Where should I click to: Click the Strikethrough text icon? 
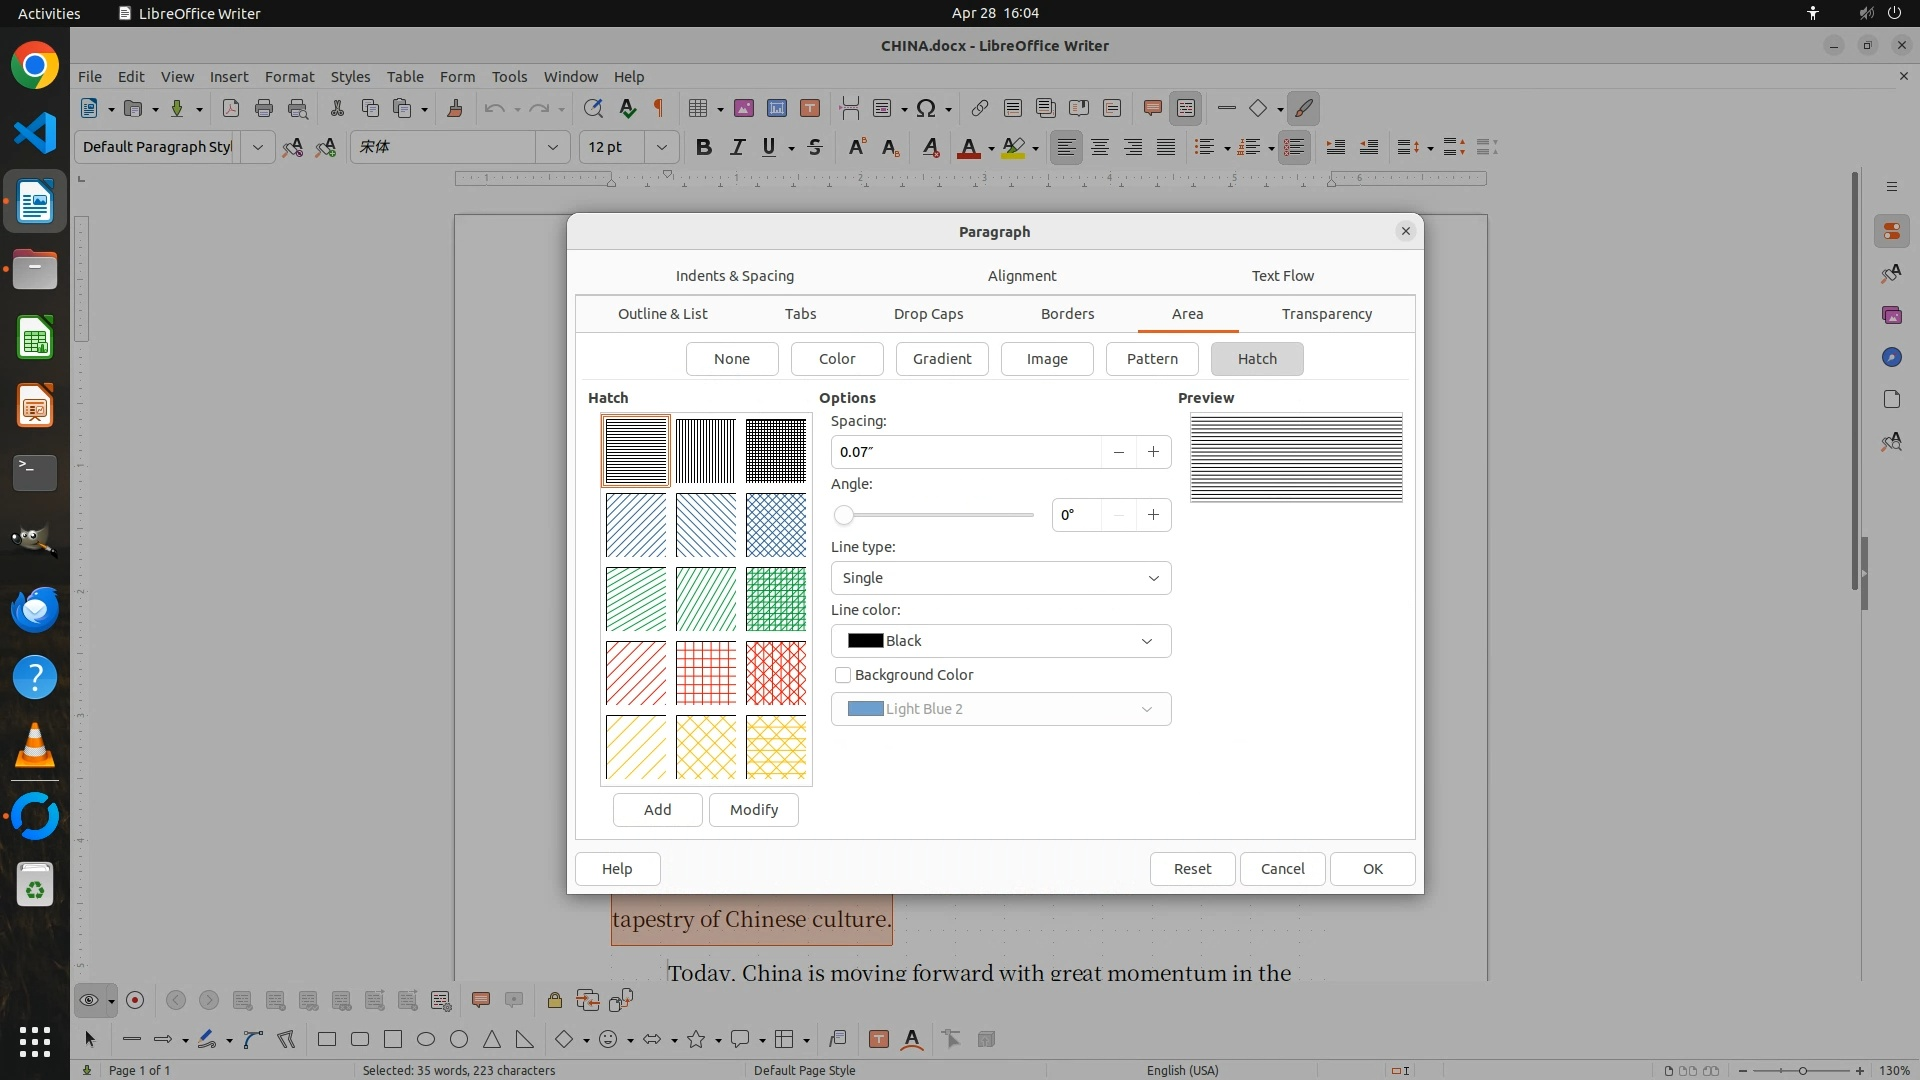[815, 147]
